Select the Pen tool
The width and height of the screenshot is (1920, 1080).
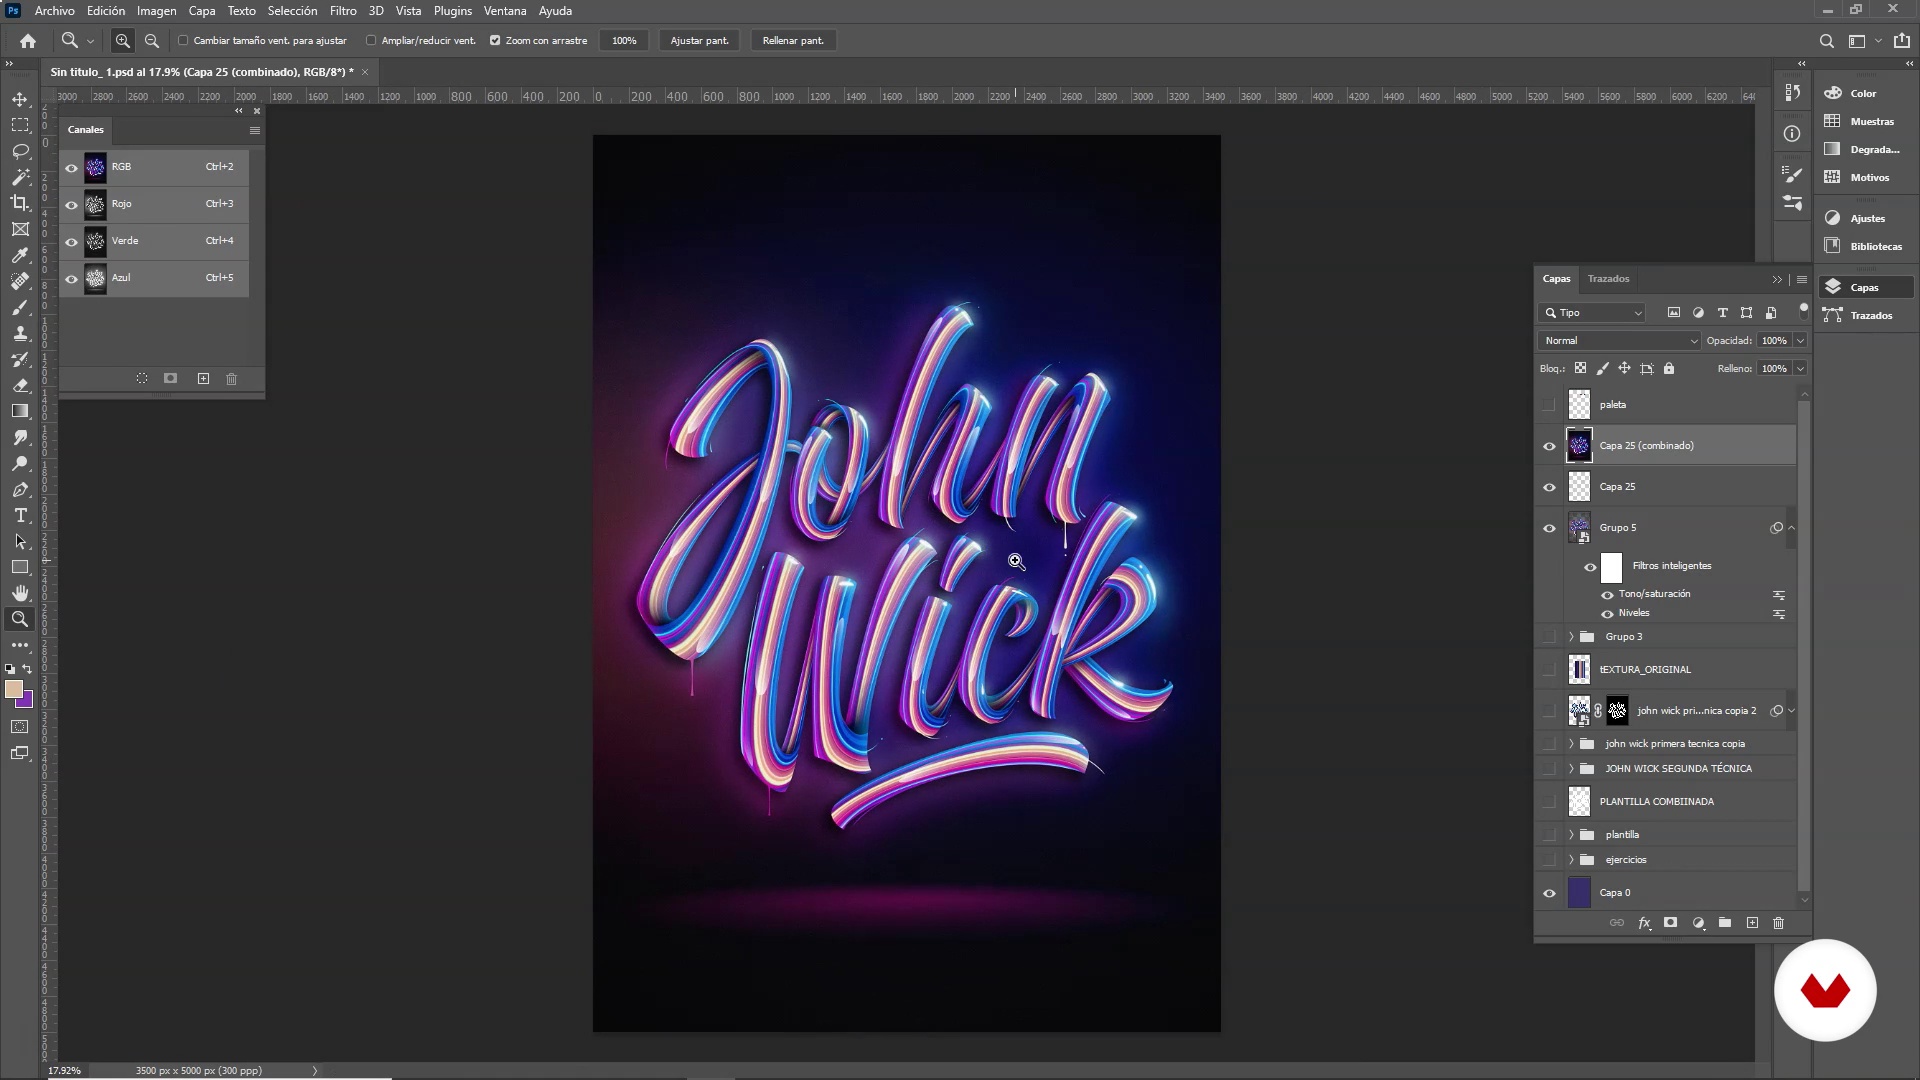point(20,489)
